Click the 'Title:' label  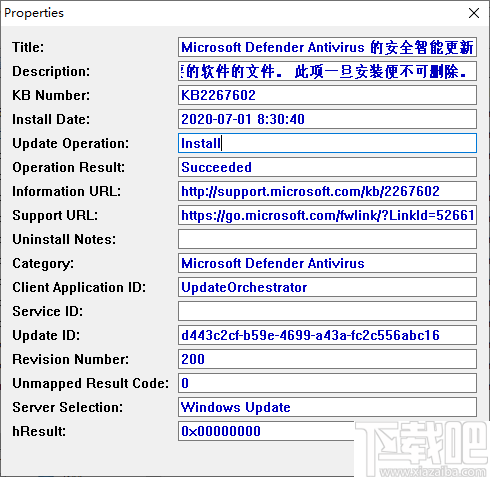point(28,47)
